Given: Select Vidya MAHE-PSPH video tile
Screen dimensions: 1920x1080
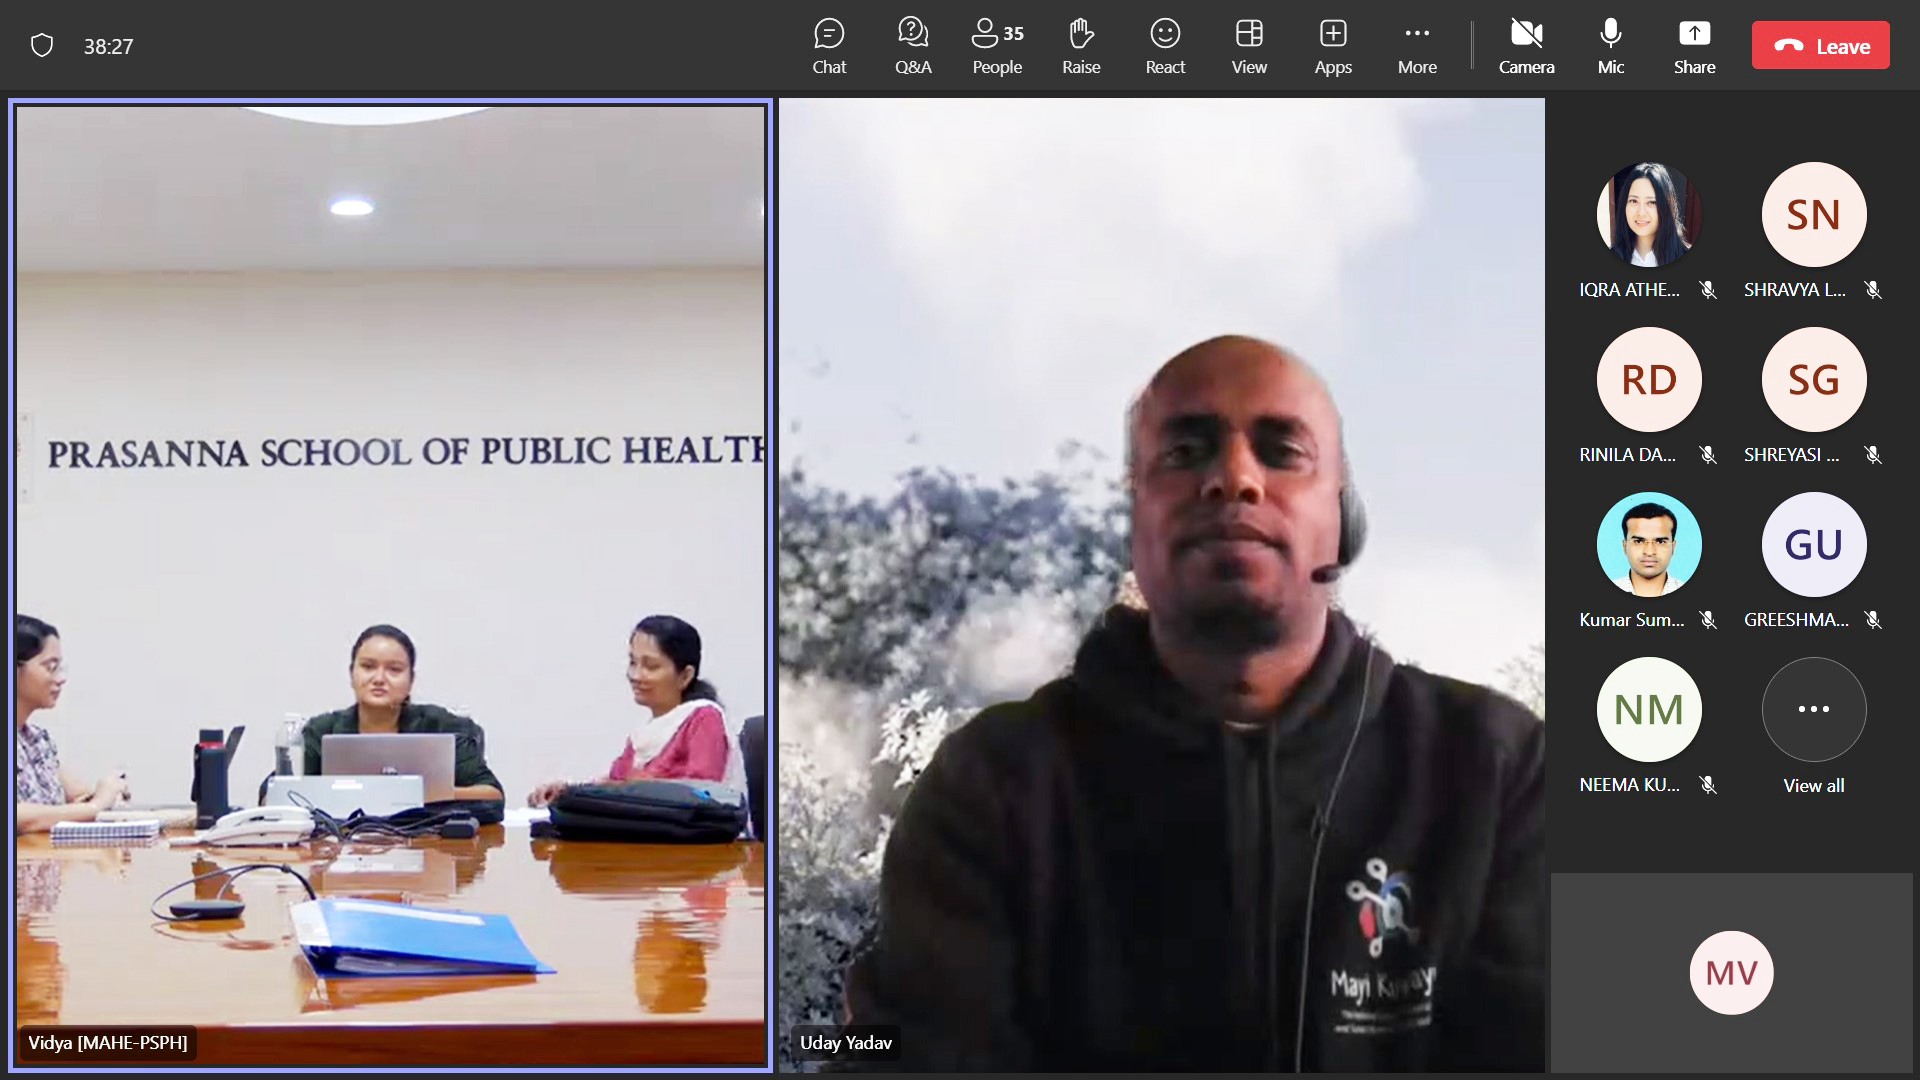Looking at the screenshot, I should pos(390,585).
